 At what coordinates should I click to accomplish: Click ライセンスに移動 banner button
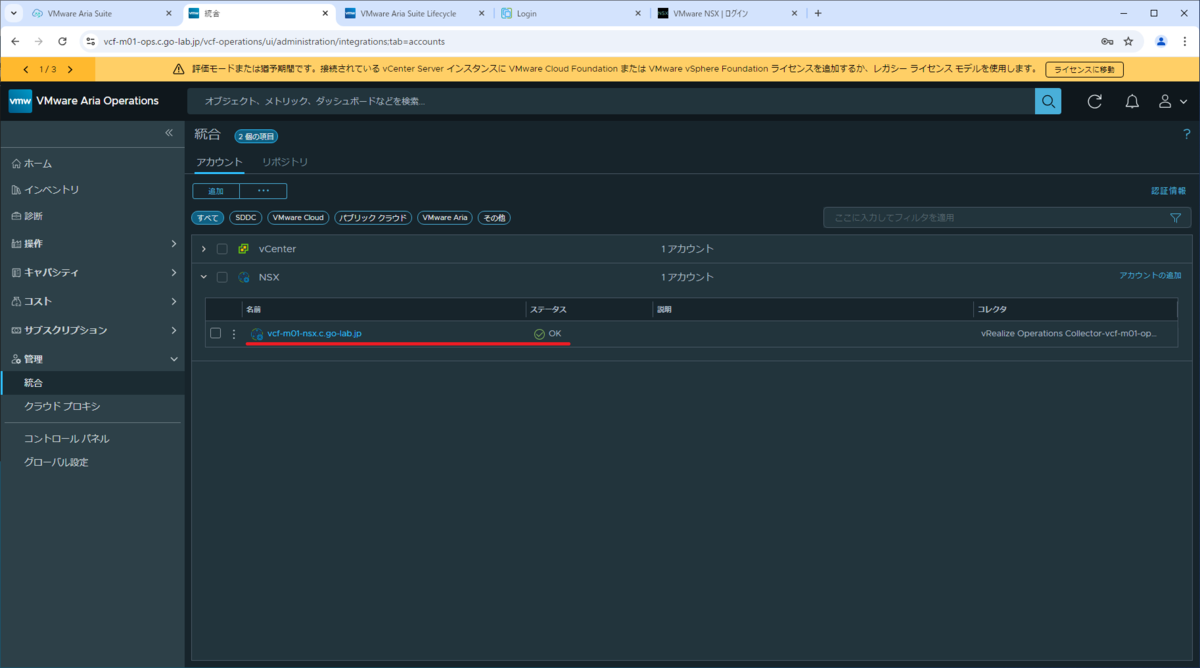pyautogui.click(x=1084, y=69)
